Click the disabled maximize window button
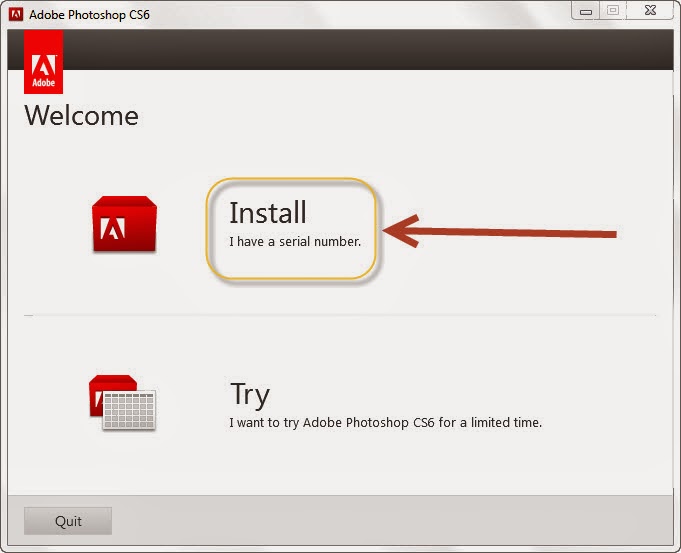The width and height of the screenshot is (681, 553). click(x=613, y=10)
